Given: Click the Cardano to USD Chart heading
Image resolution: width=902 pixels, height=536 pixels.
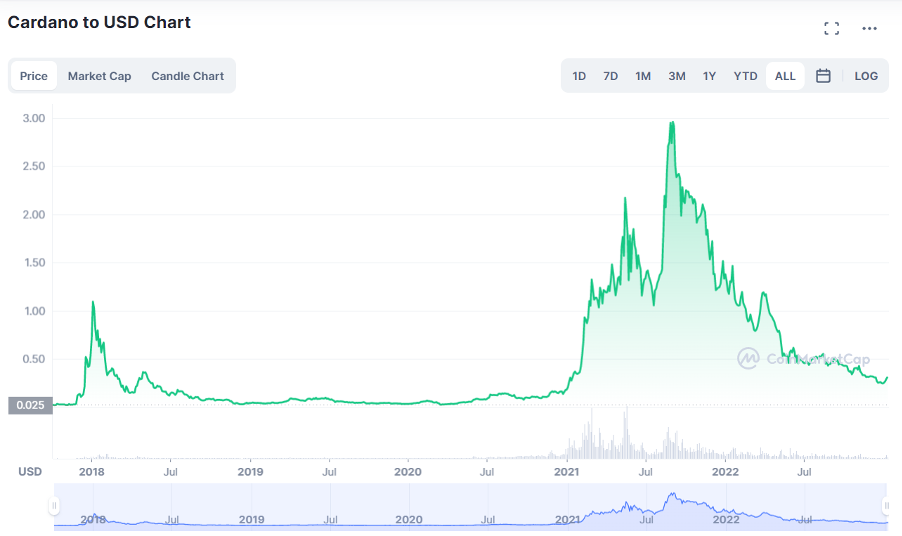Looking at the screenshot, I should (x=99, y=22).
